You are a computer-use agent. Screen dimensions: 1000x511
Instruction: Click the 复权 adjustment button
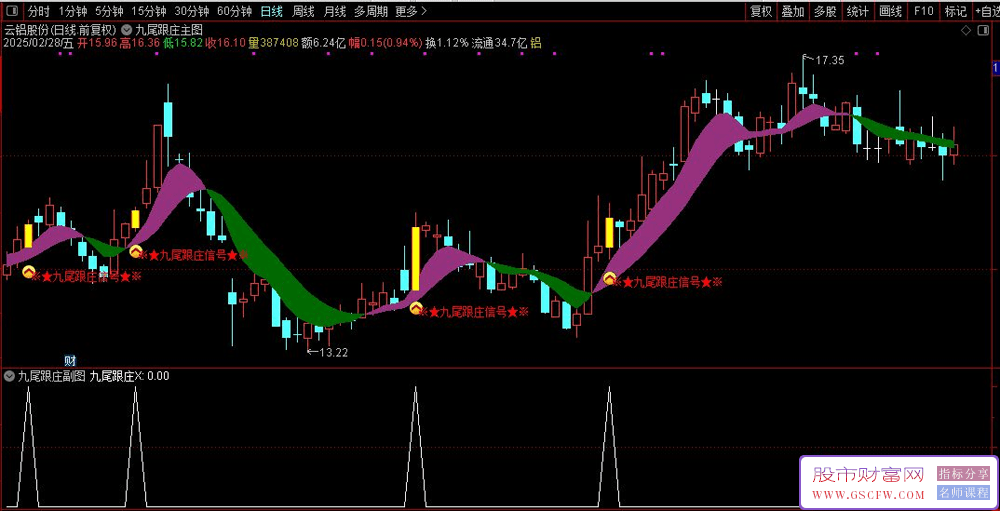761,11
